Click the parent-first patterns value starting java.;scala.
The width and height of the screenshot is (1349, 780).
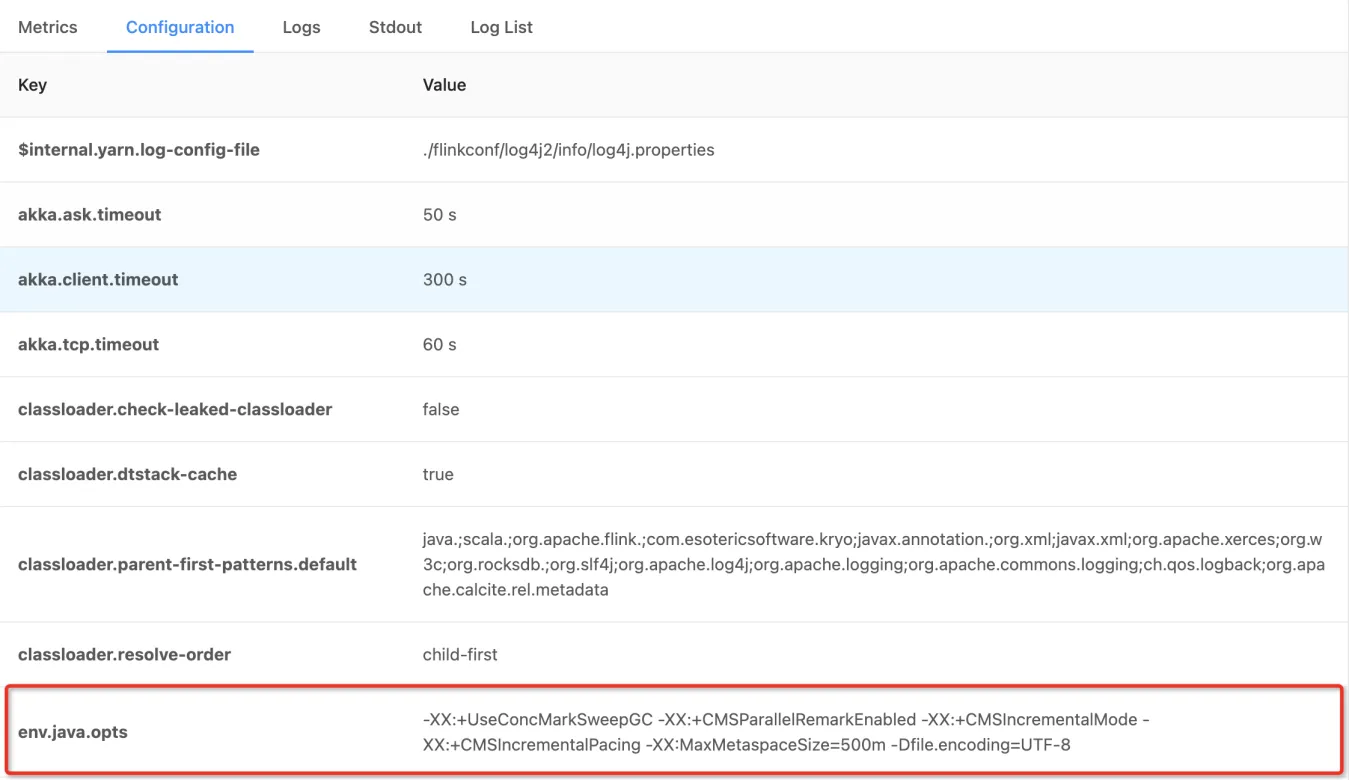pos(874,565)
